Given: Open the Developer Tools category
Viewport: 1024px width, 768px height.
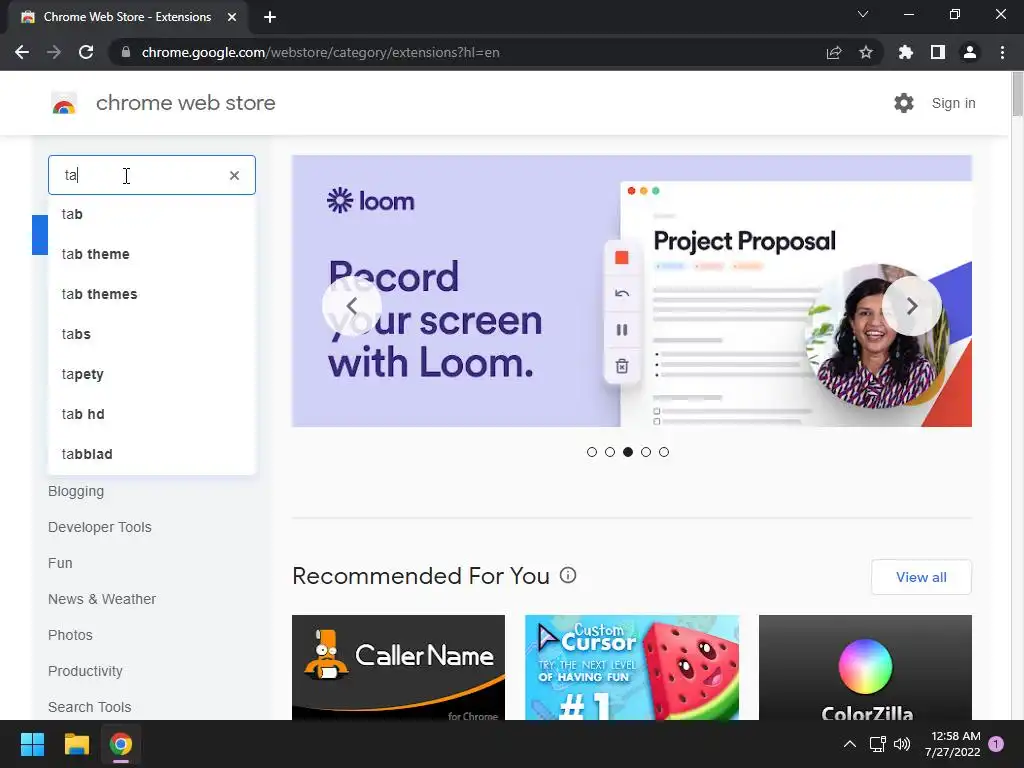Looking at the screenshot, I should point(99,527).
